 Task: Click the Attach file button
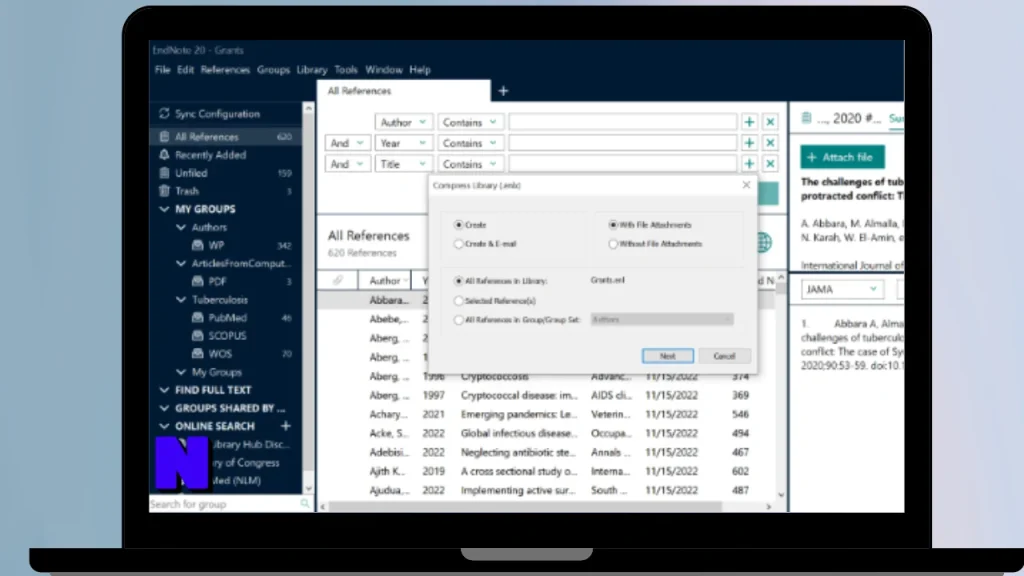[x=842, y=157]
